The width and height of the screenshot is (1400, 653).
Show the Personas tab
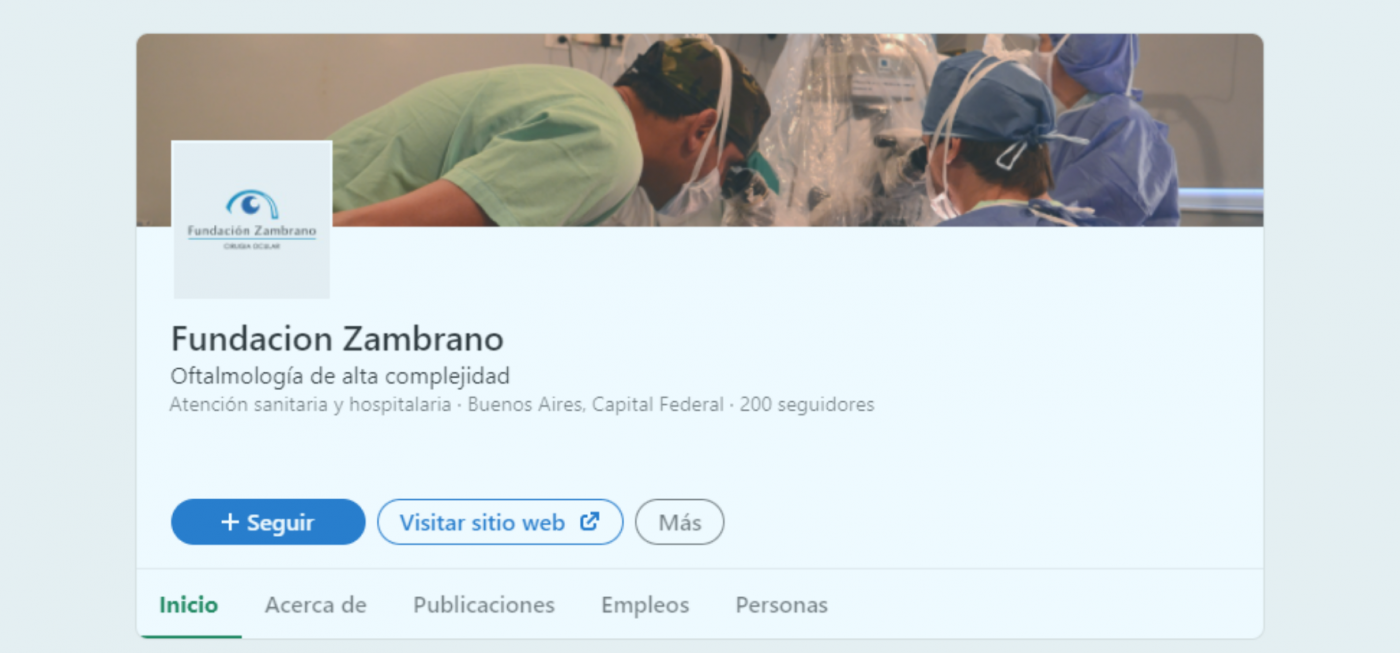782,605
